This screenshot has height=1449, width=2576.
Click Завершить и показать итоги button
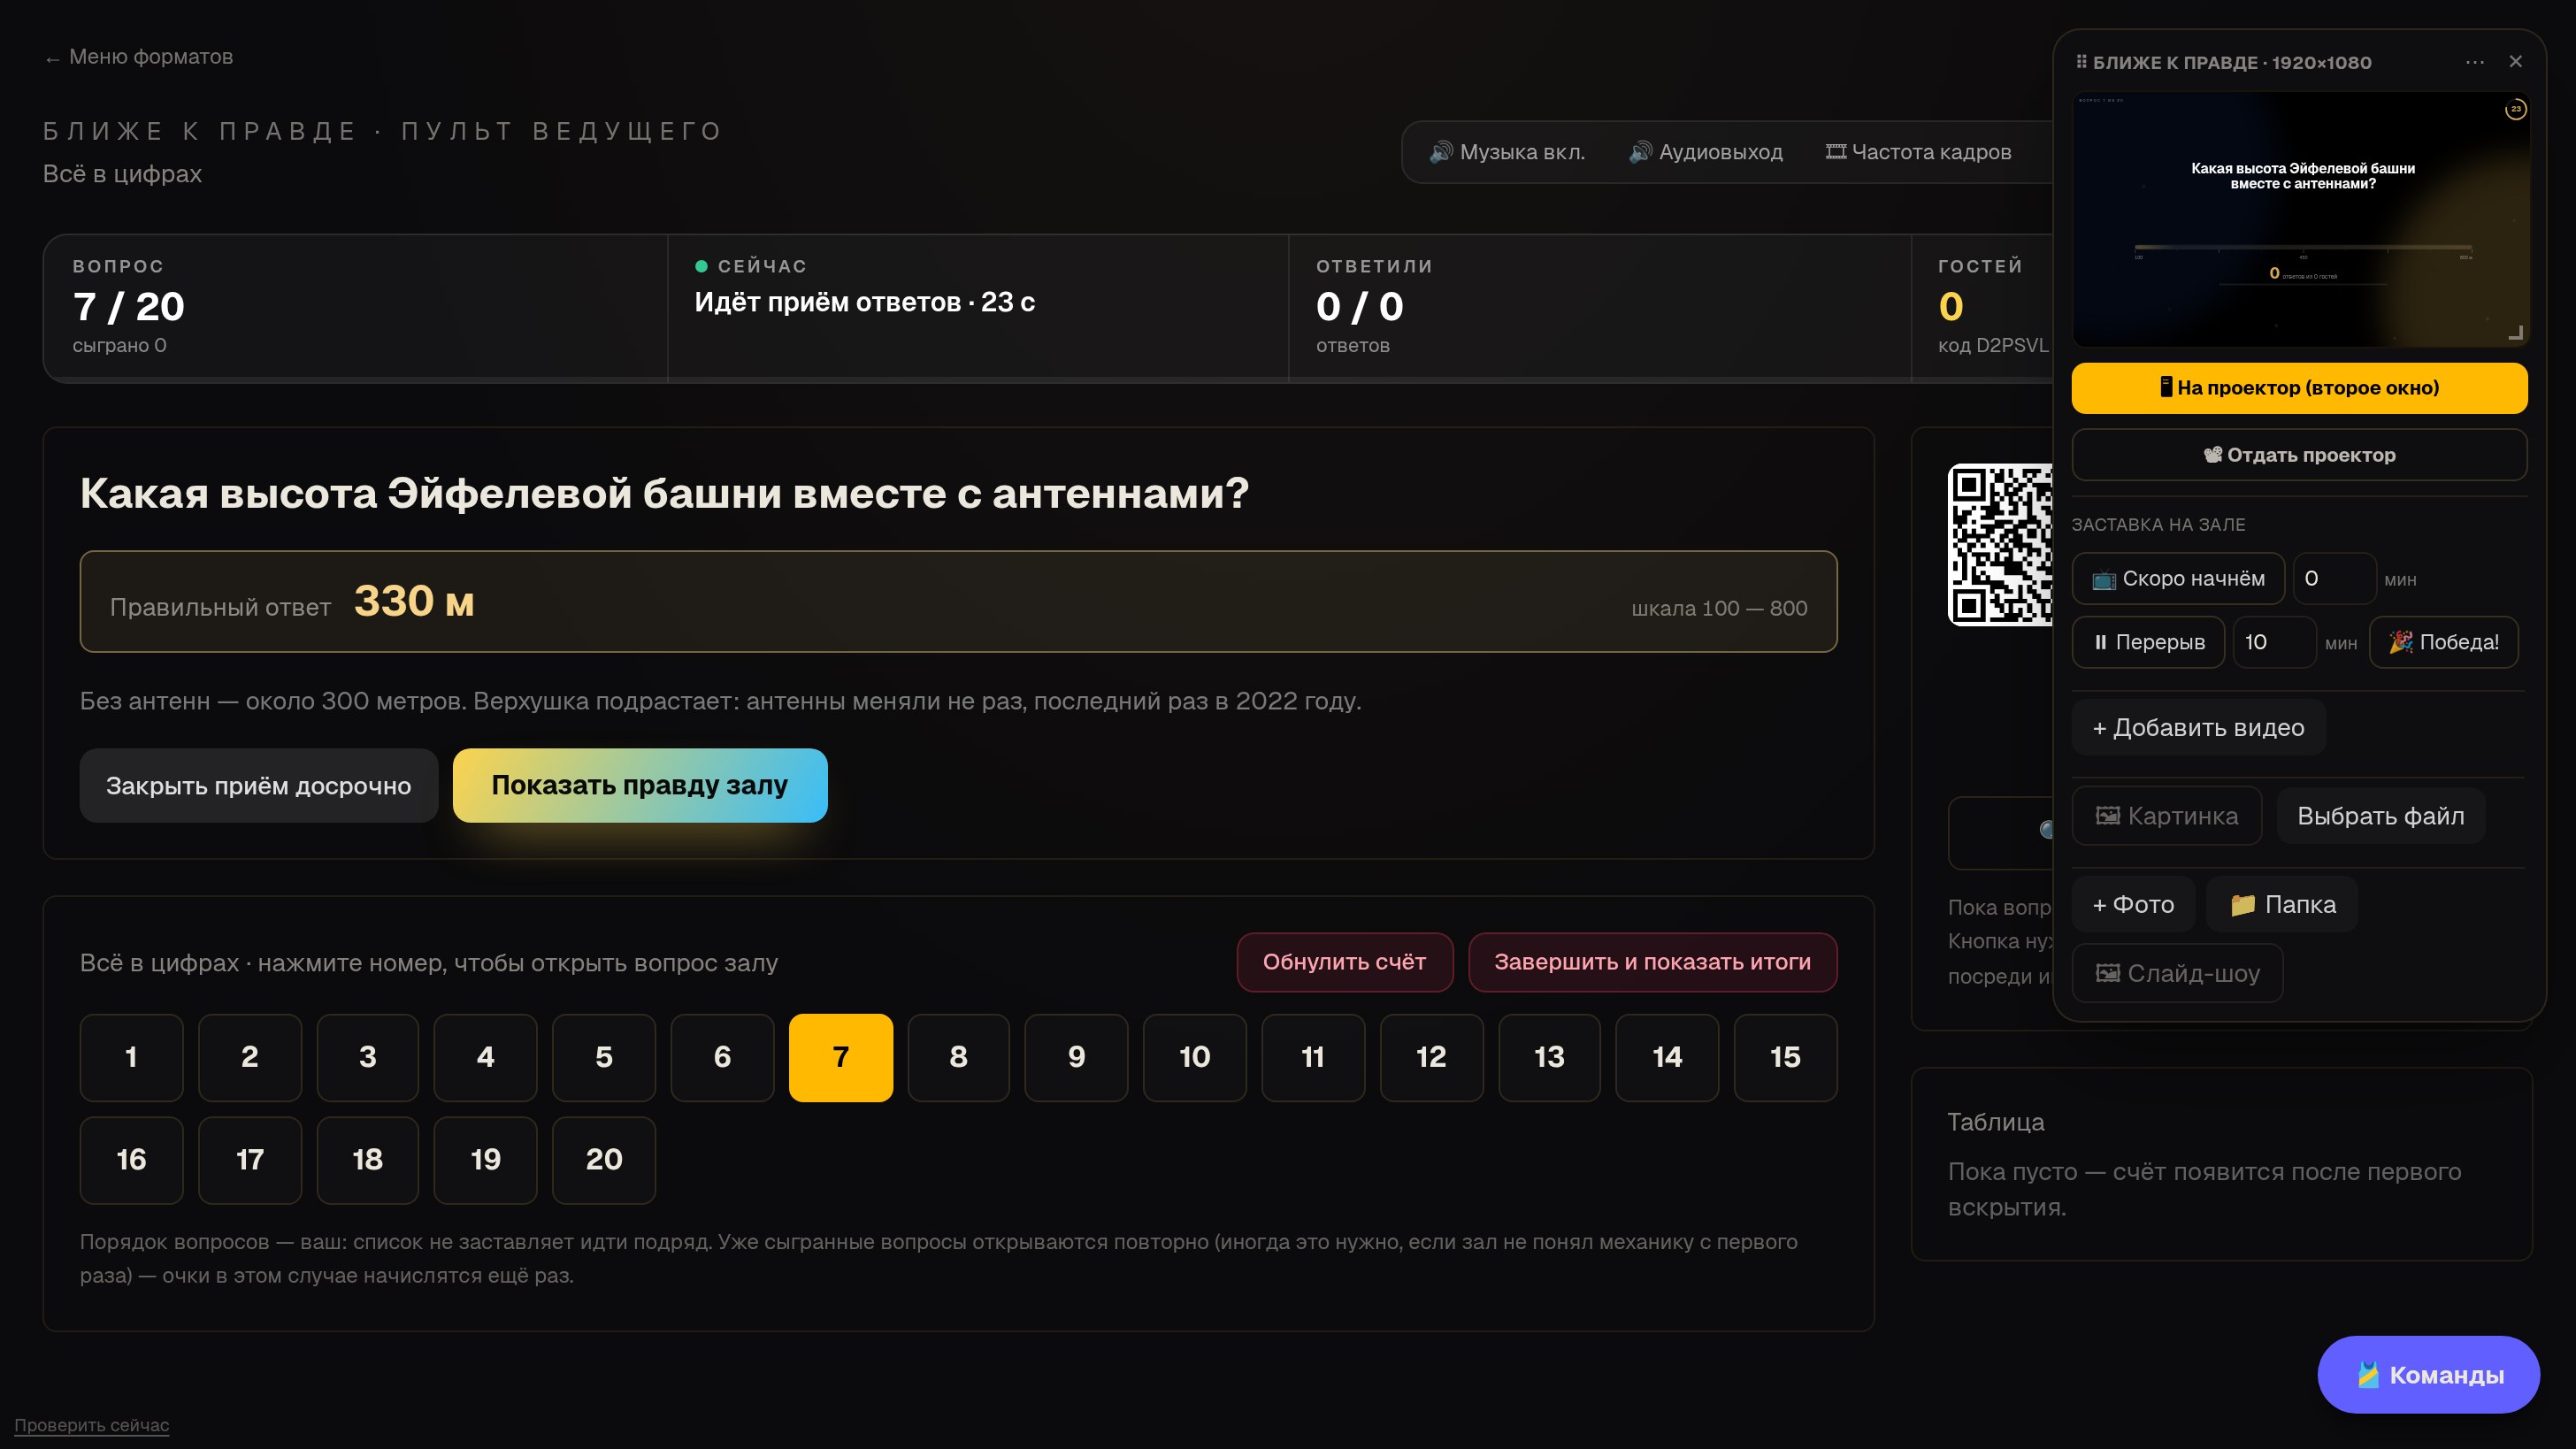1652,962
